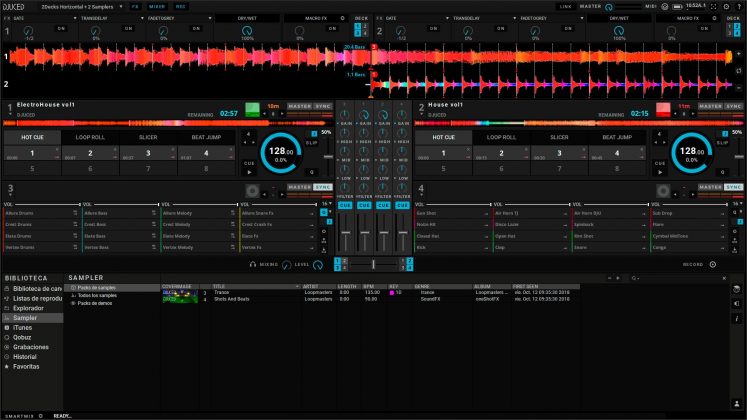Image resolution: width=747 pixels, height=420 pixels.
Task: Zoom out waveform with minus icon
Action: pyautogui.click(x=739, y=88)
